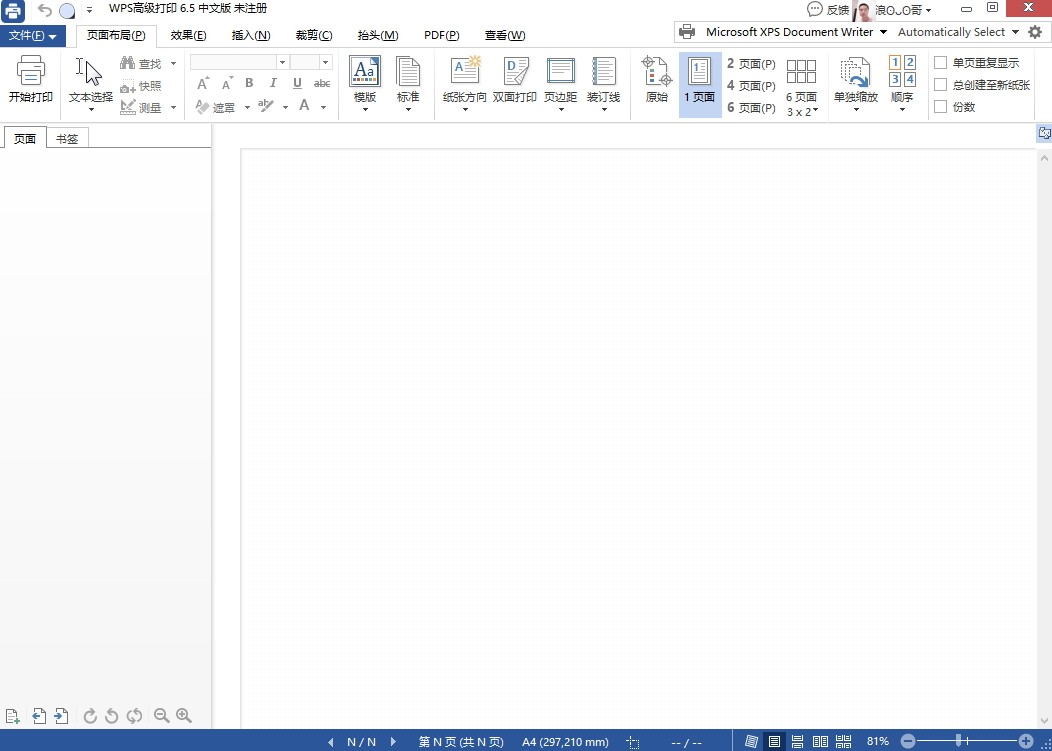Click the 查找 binoculars icon
This screenshot has width=1052, height=751.
click(127, 63)
